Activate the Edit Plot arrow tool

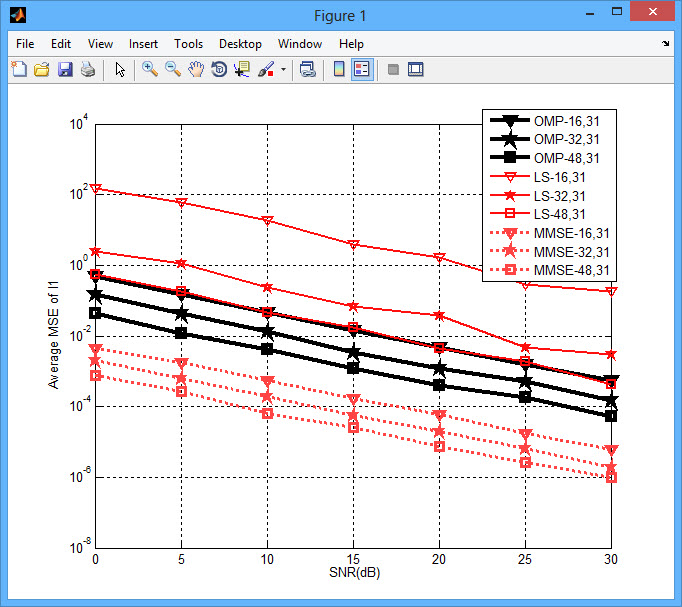coord(120,70)
